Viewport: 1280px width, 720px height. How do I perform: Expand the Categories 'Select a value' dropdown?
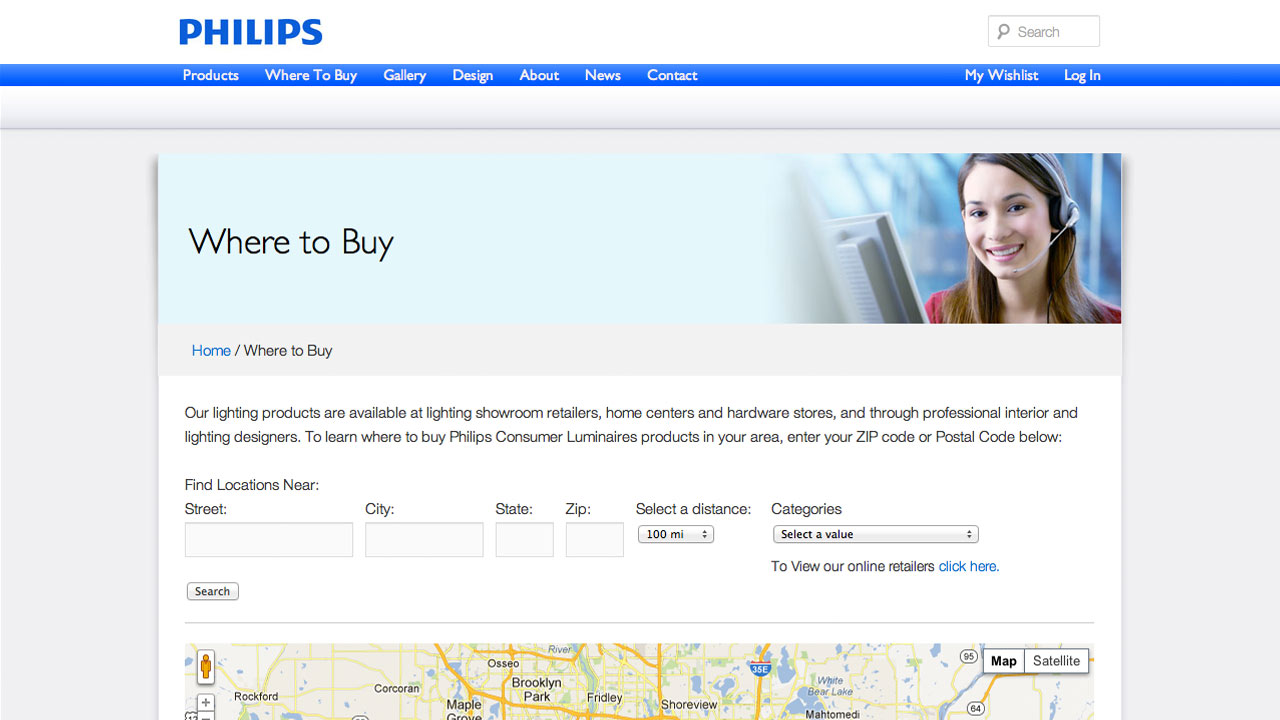[x=876, y=534]
